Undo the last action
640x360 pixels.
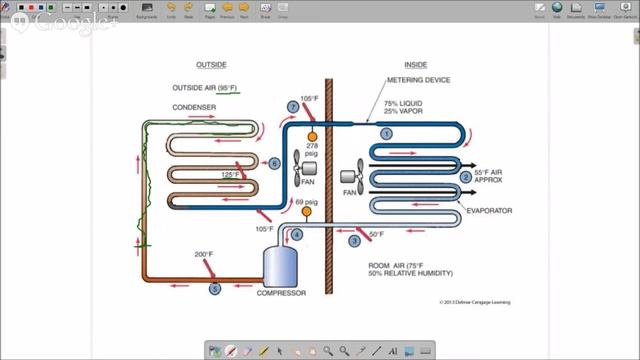coord(171,10)
